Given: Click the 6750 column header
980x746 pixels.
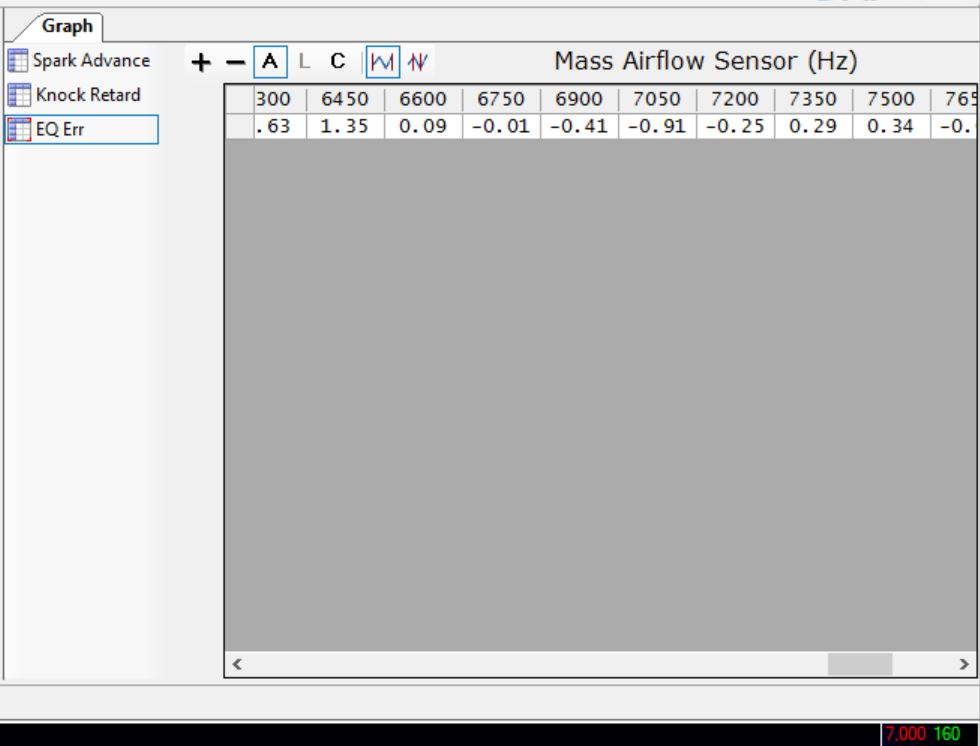Looking at the screenshot, I should (x=501, y=99).
